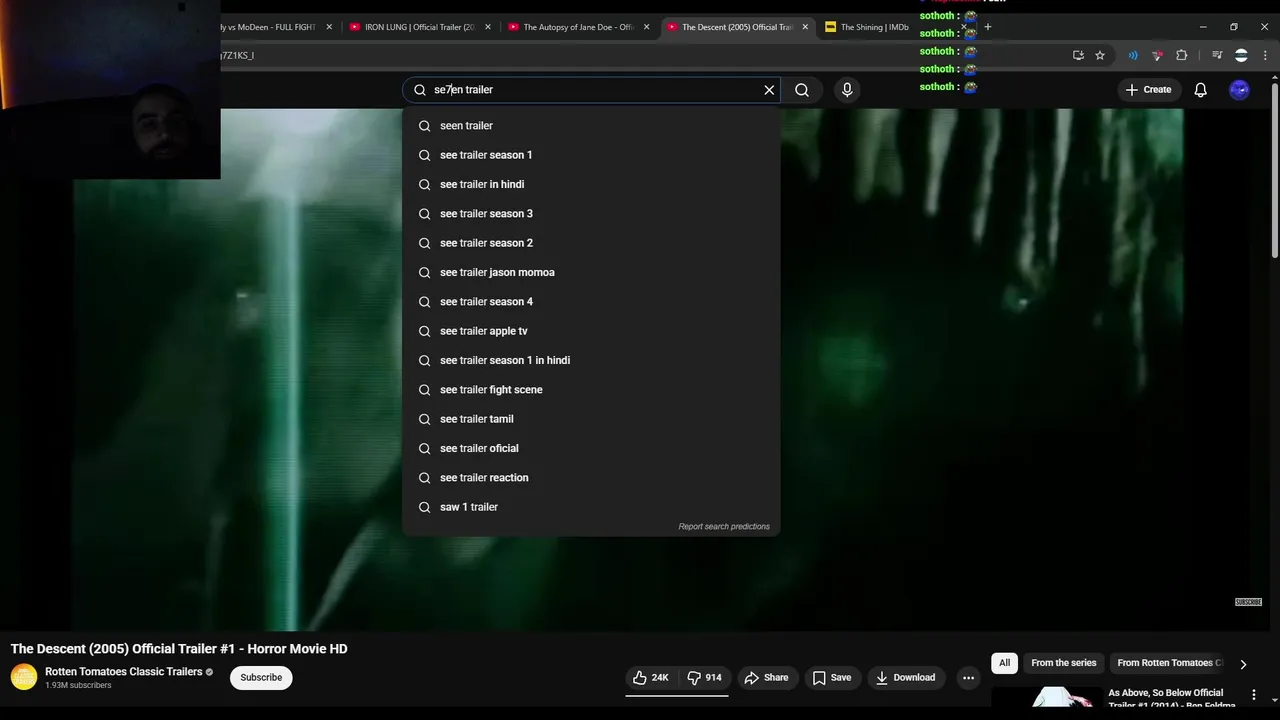Close The Descent (2005) tab
This screenshot has height=720, width=1280.
(805, 27)
